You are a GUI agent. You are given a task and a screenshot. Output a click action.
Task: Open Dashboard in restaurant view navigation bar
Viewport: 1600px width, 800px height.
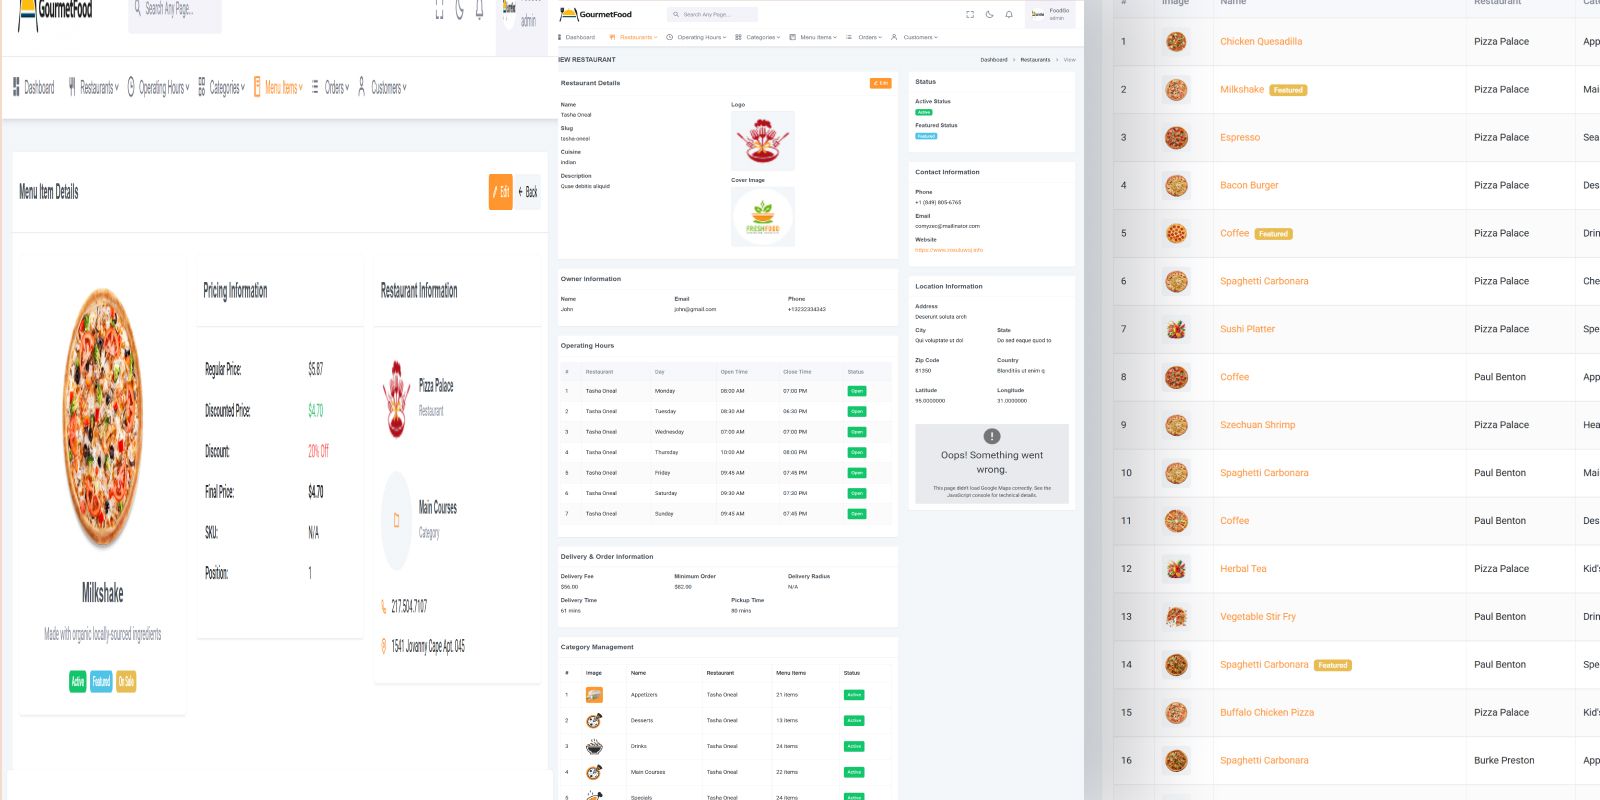[576, 37]
